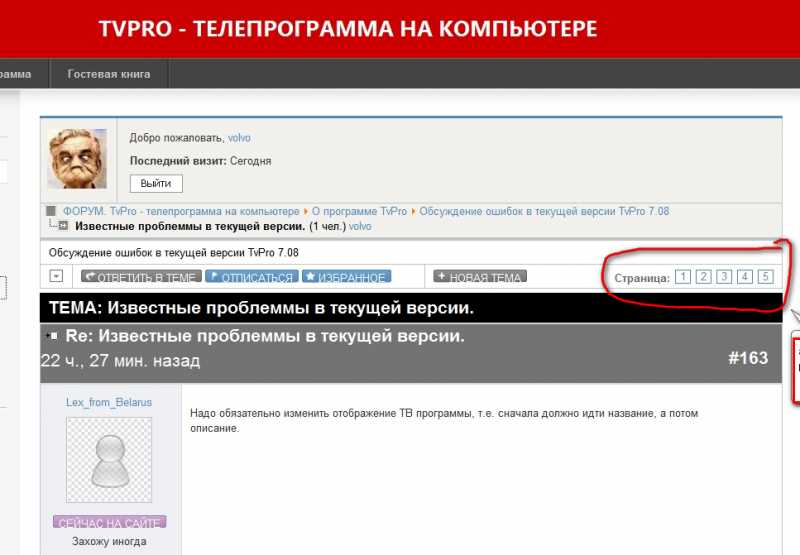Click post icon before Re: Известные проблеммы

point(51,336)
